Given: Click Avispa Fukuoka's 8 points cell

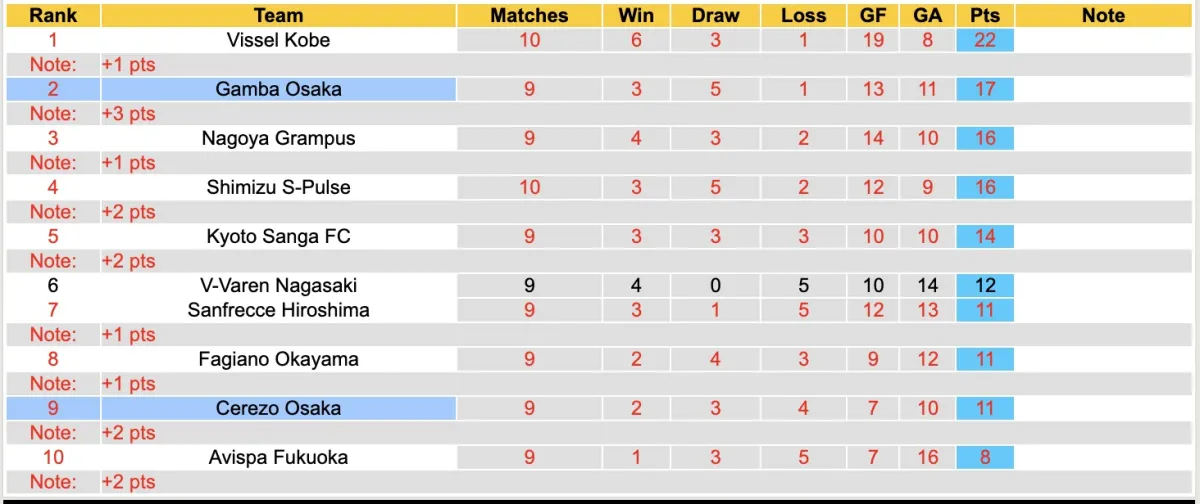Looking at the screenshot, I should click(985, 457).
